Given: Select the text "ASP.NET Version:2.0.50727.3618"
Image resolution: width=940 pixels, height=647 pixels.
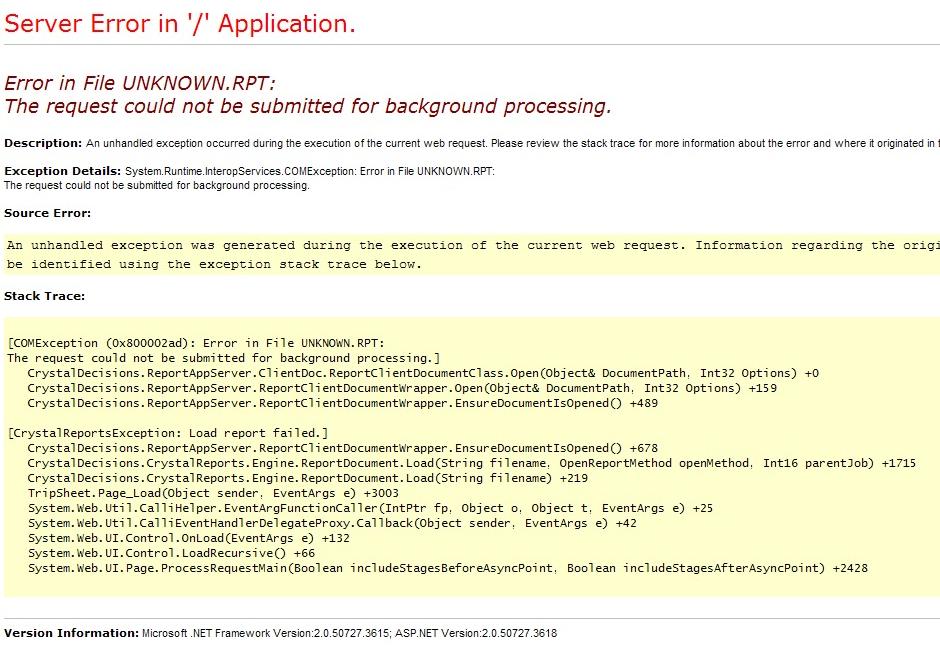Looking at the screenshot, I should pyautogui.click(x=476, y=633).
